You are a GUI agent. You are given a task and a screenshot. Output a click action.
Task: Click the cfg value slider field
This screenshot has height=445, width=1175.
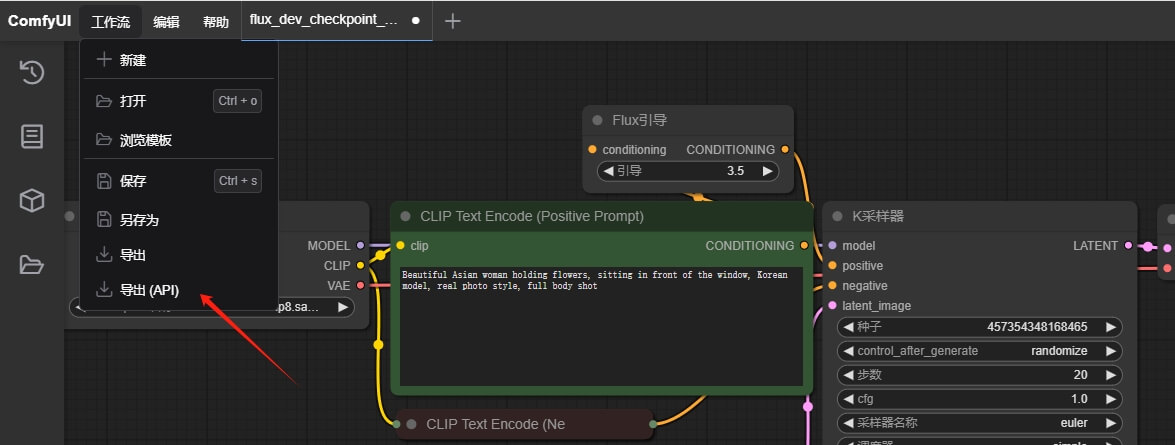[x=979, y=399]
